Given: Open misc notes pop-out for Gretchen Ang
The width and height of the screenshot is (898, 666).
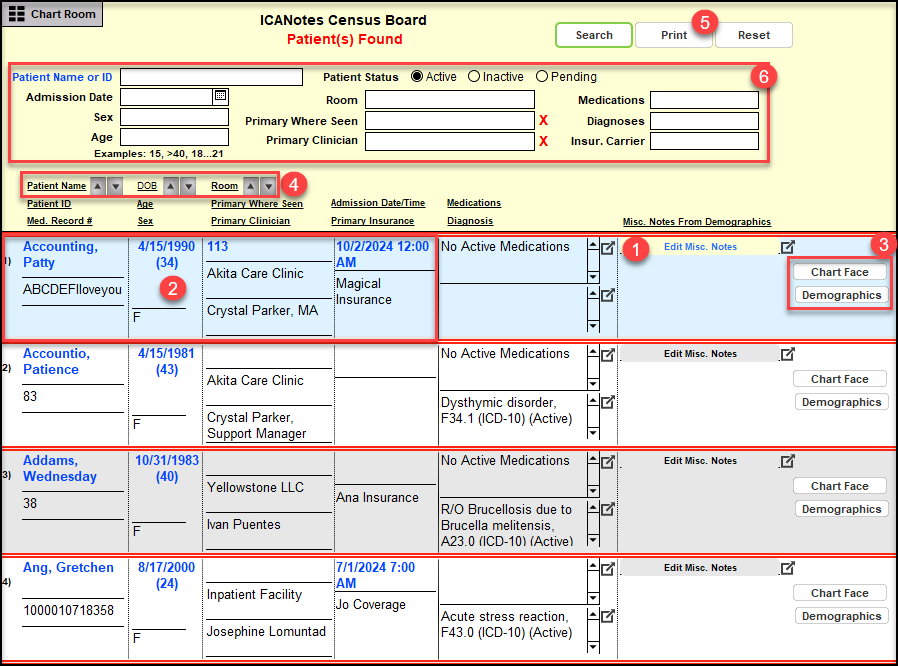Looking at the screenshot, I should click(x=788, y=568).
